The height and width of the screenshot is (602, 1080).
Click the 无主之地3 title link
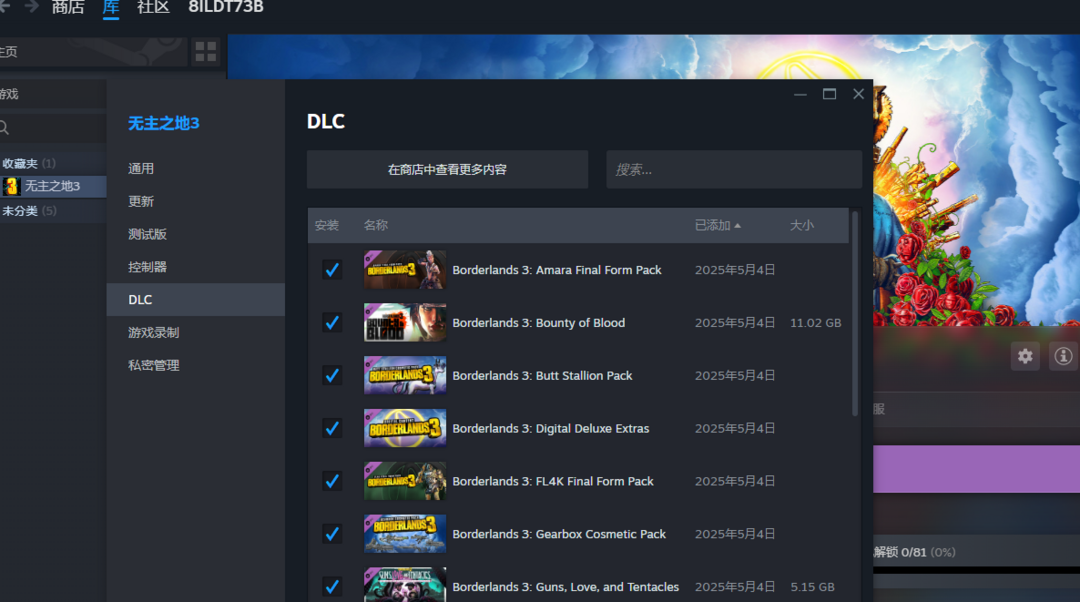(163, 123)
